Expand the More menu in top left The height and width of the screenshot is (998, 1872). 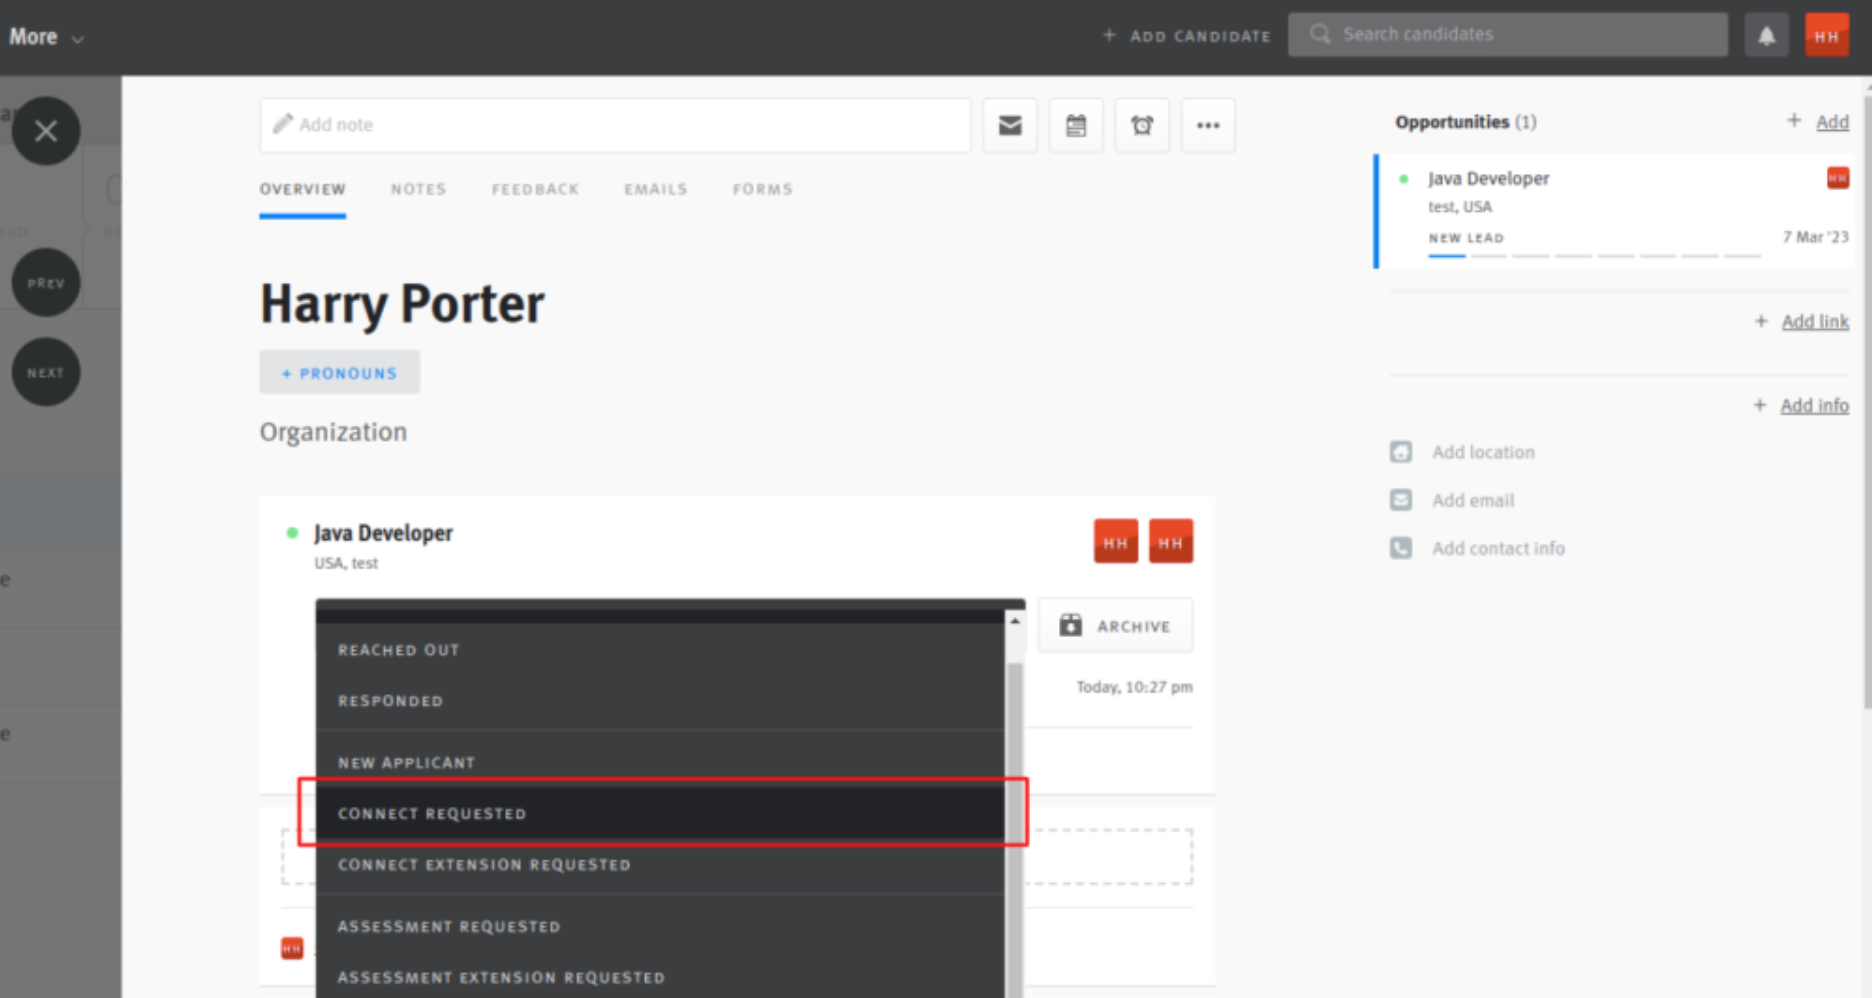44,36
